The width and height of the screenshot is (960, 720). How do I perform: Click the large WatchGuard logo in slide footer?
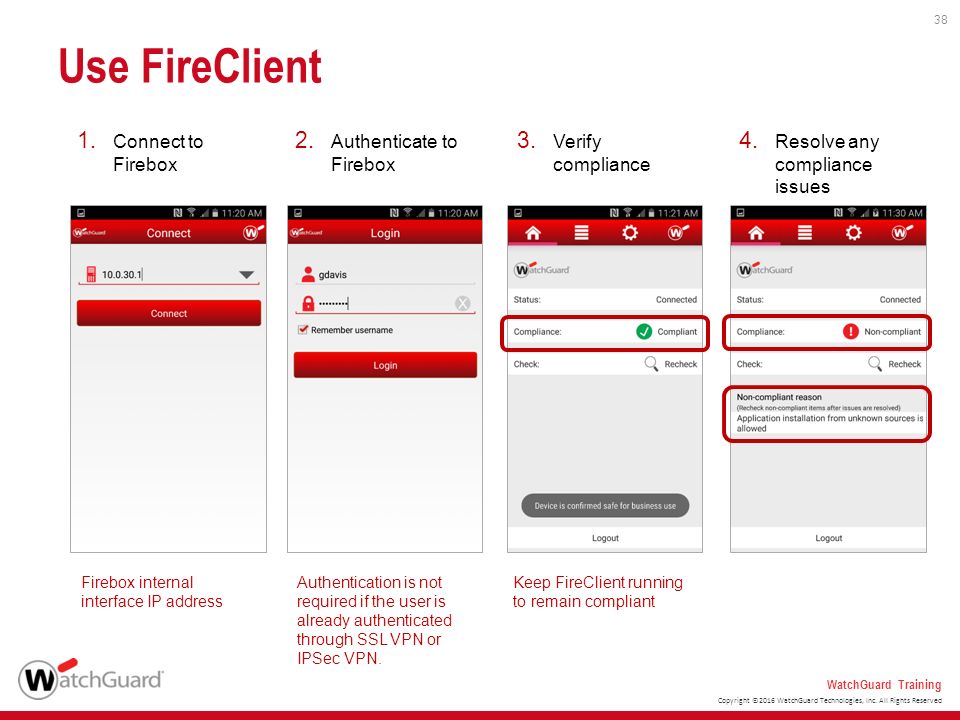(91, 678)
